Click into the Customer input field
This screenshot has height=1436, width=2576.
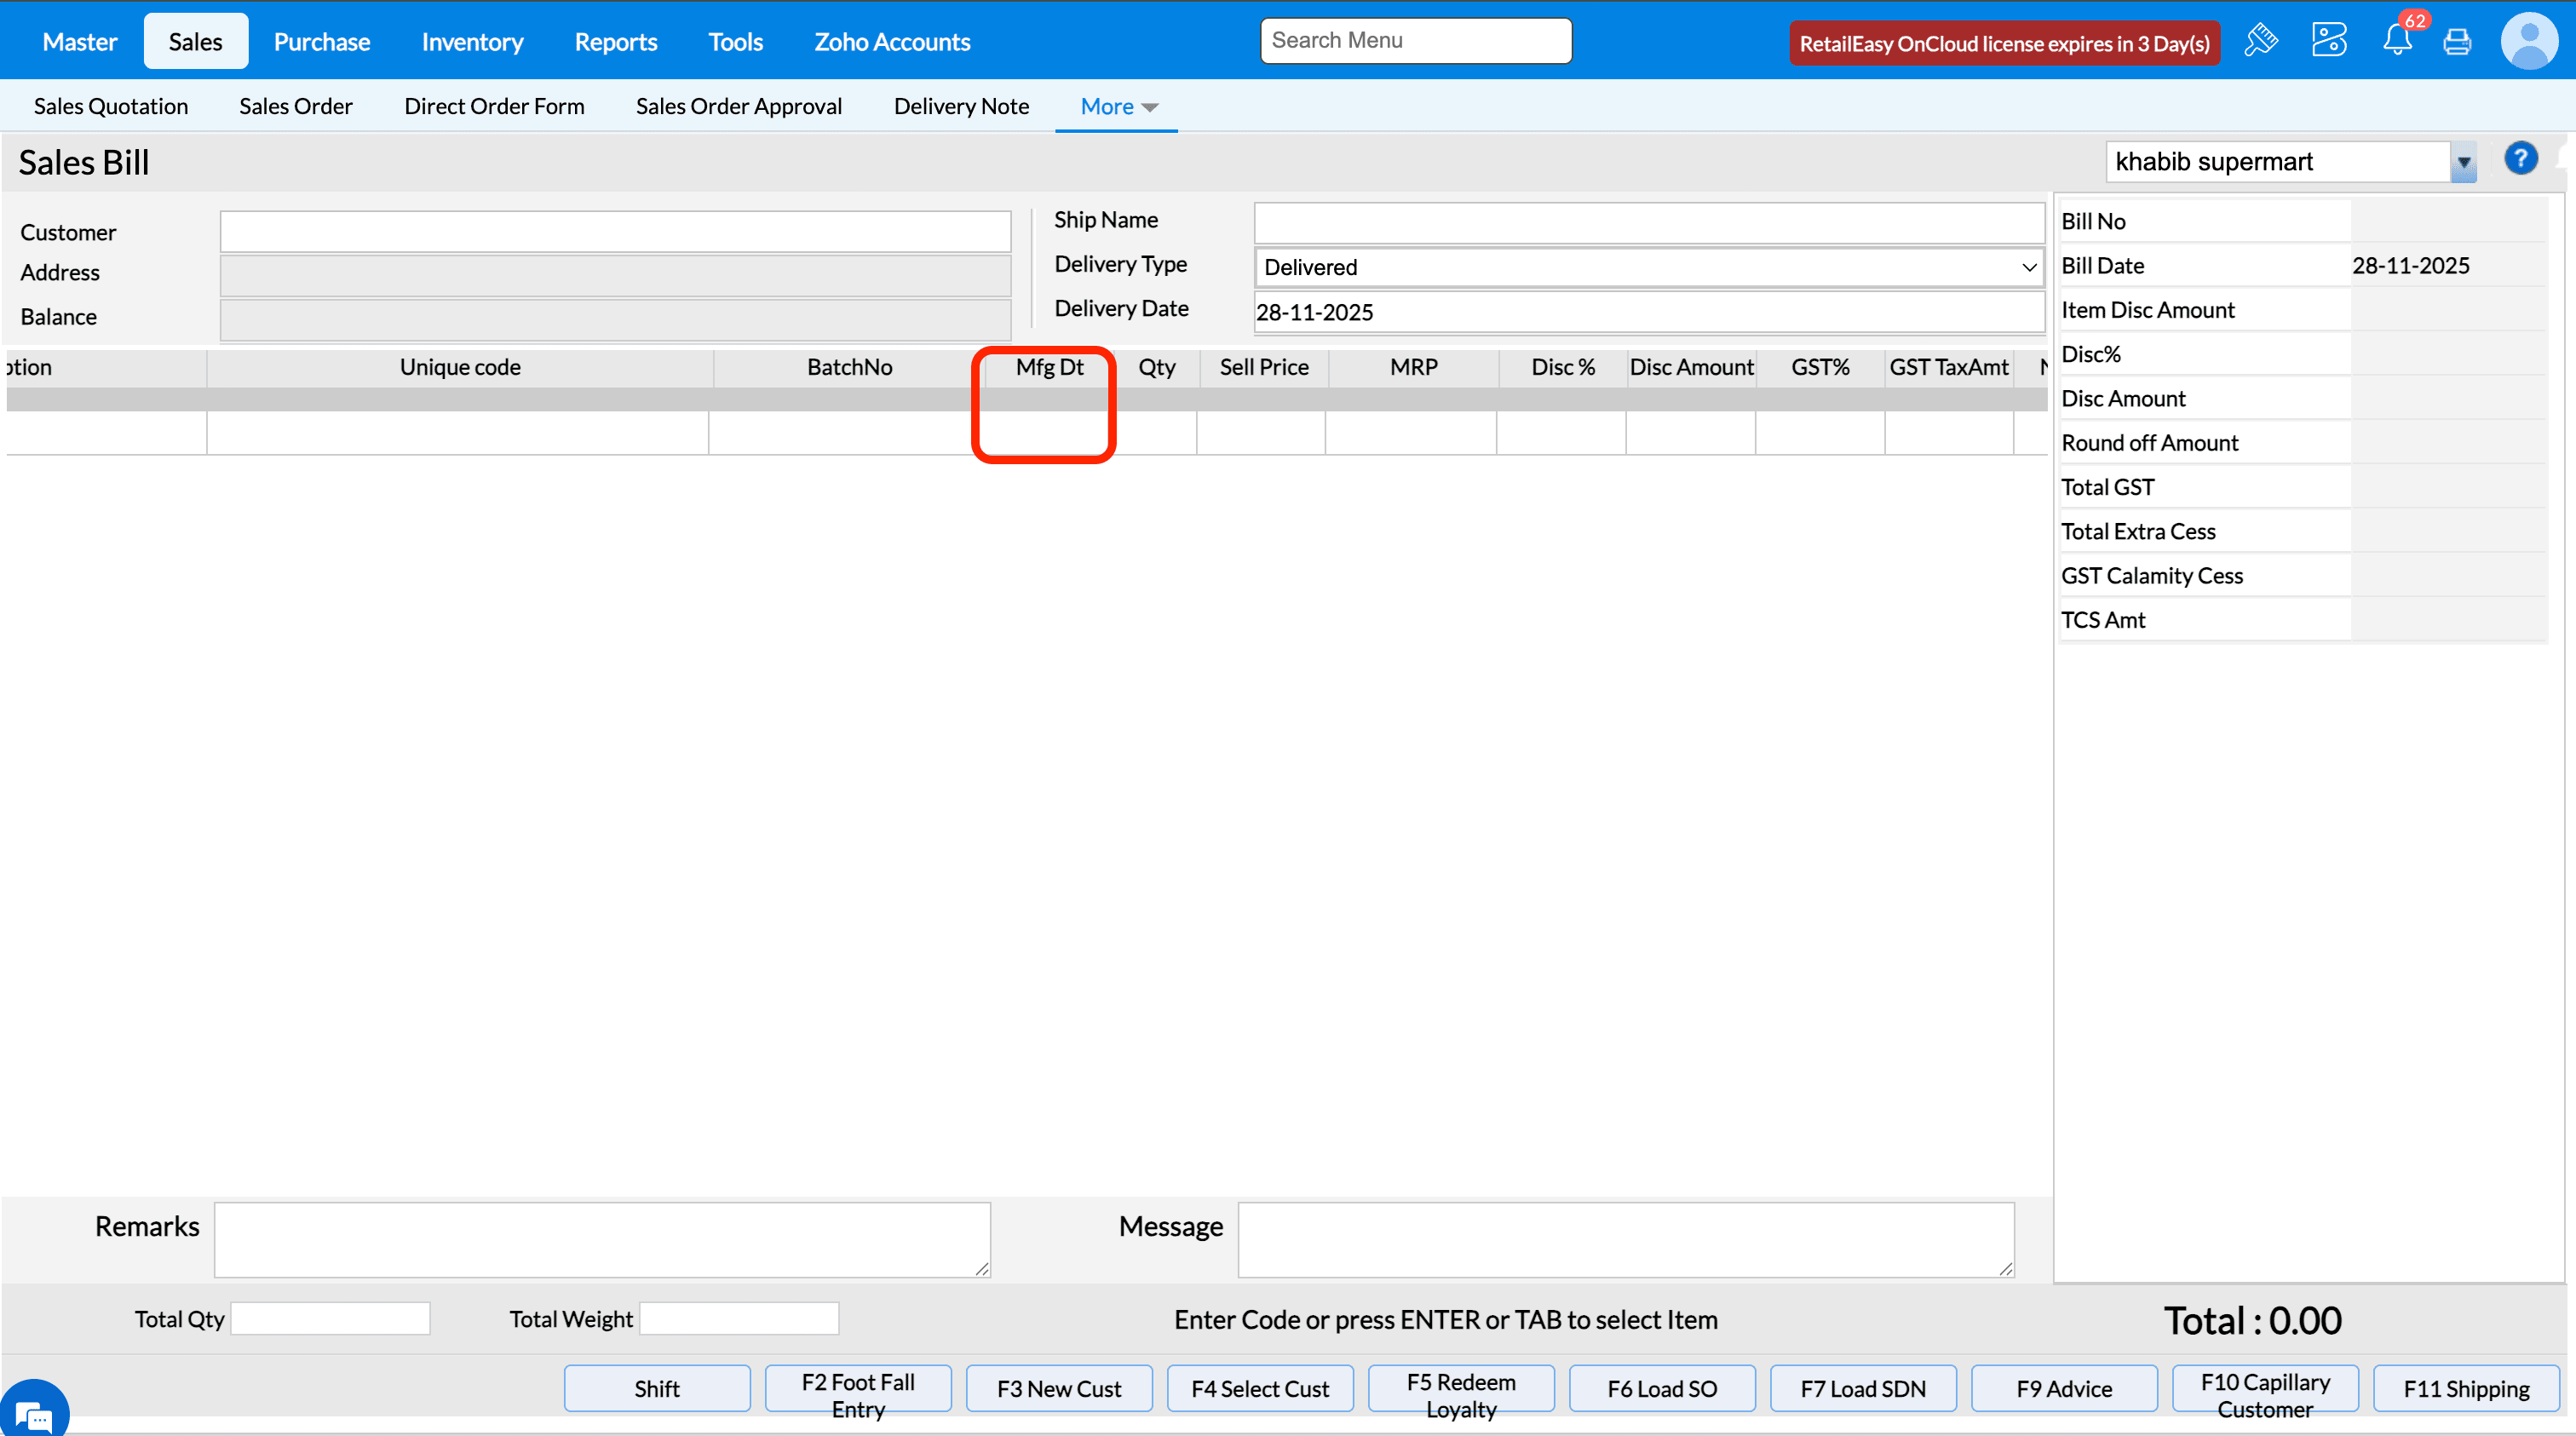coord(615,232)
